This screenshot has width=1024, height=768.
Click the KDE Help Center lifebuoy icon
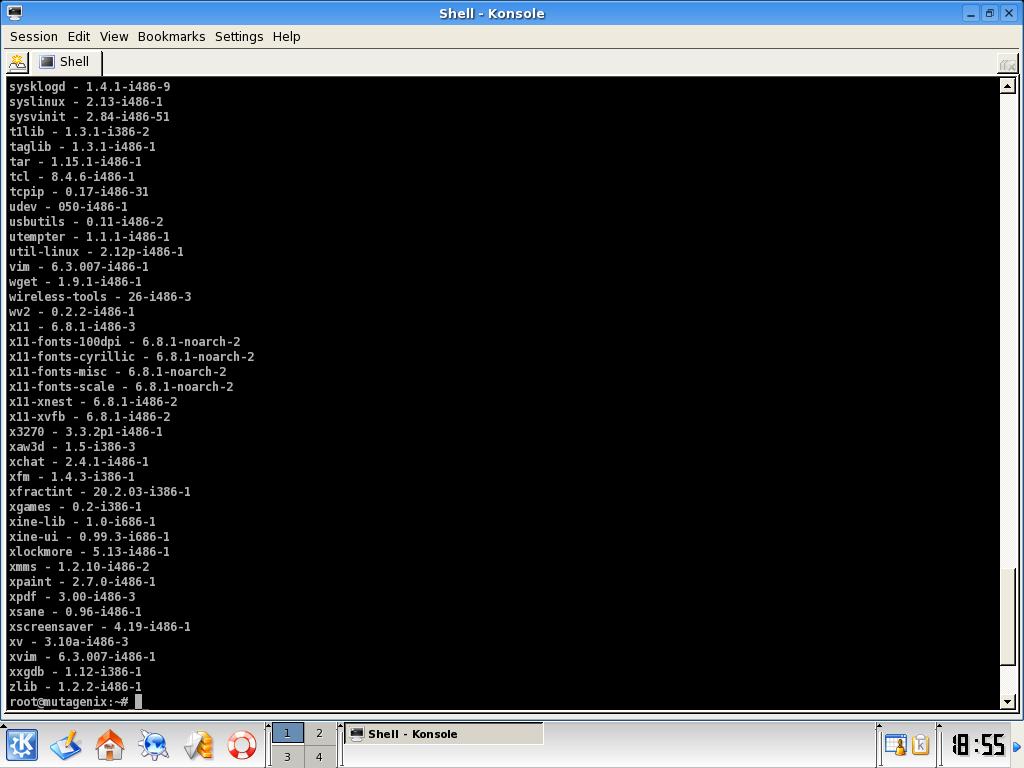pyautogui.click(x=242, y=745)
